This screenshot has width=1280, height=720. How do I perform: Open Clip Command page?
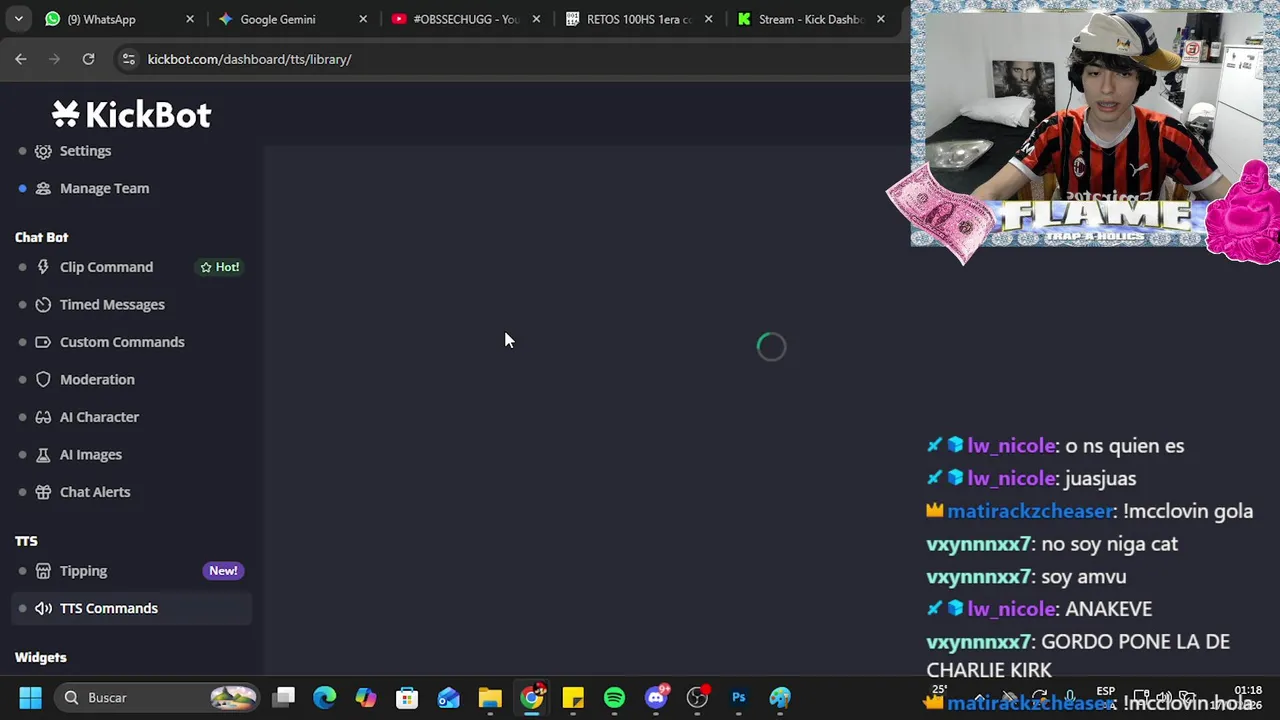tap(106, 267)
